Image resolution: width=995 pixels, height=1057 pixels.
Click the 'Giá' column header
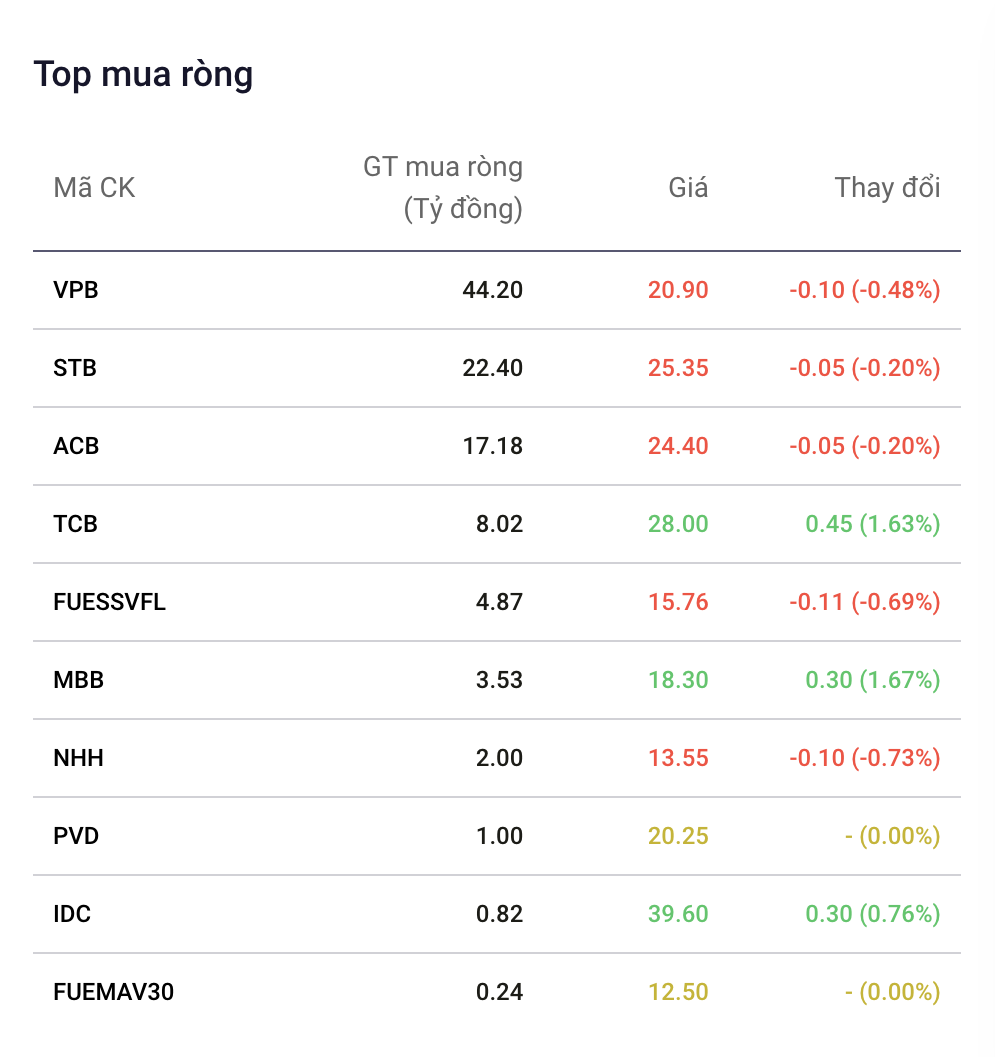(x=688, y=187)
